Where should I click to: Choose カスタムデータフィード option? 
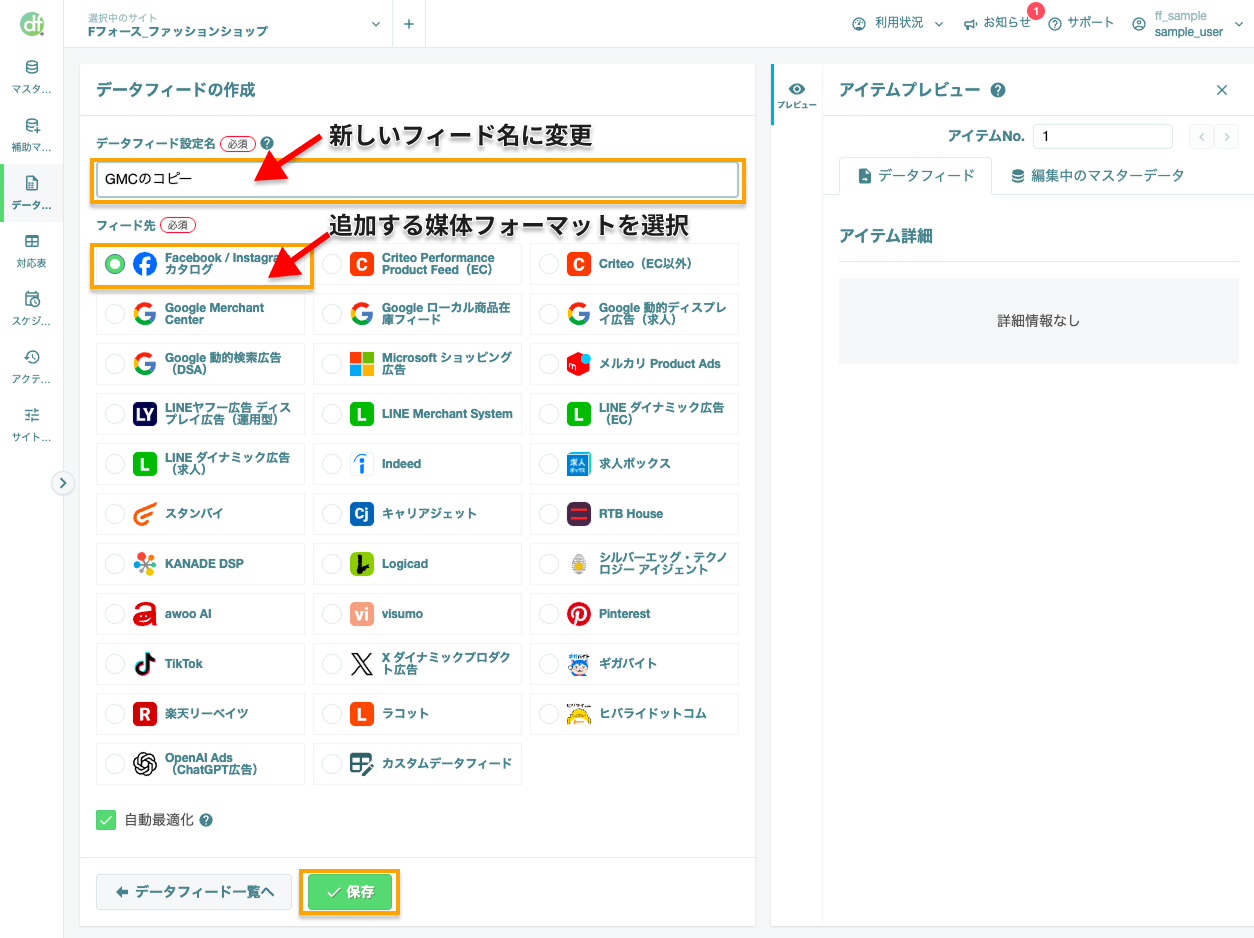(x=418, y=764)
